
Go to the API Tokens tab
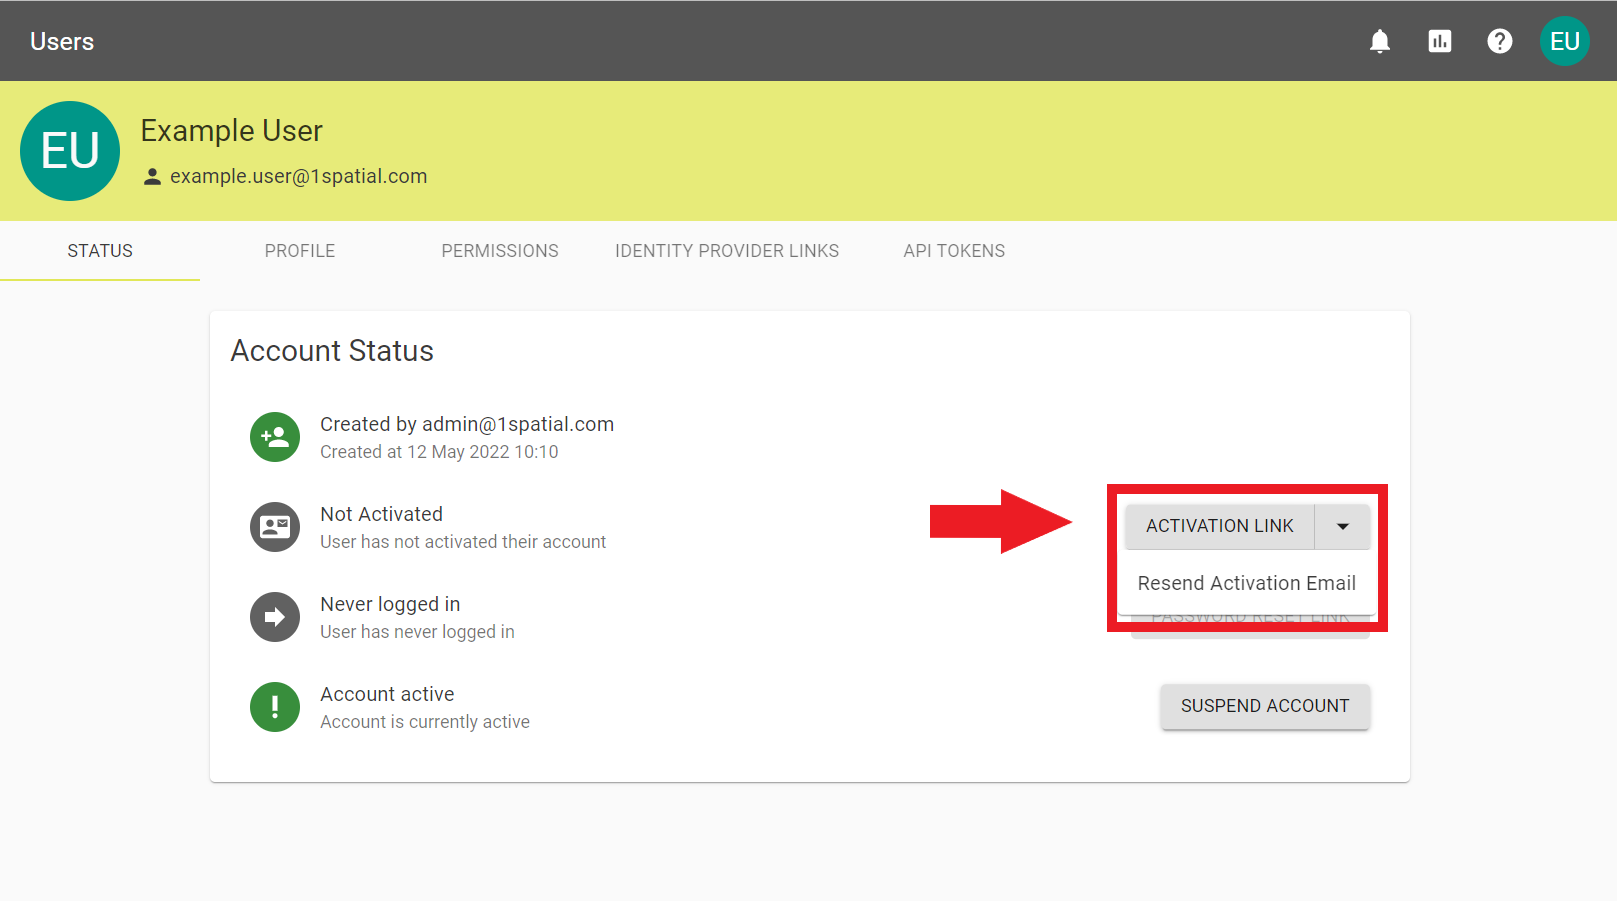(954, 251)
